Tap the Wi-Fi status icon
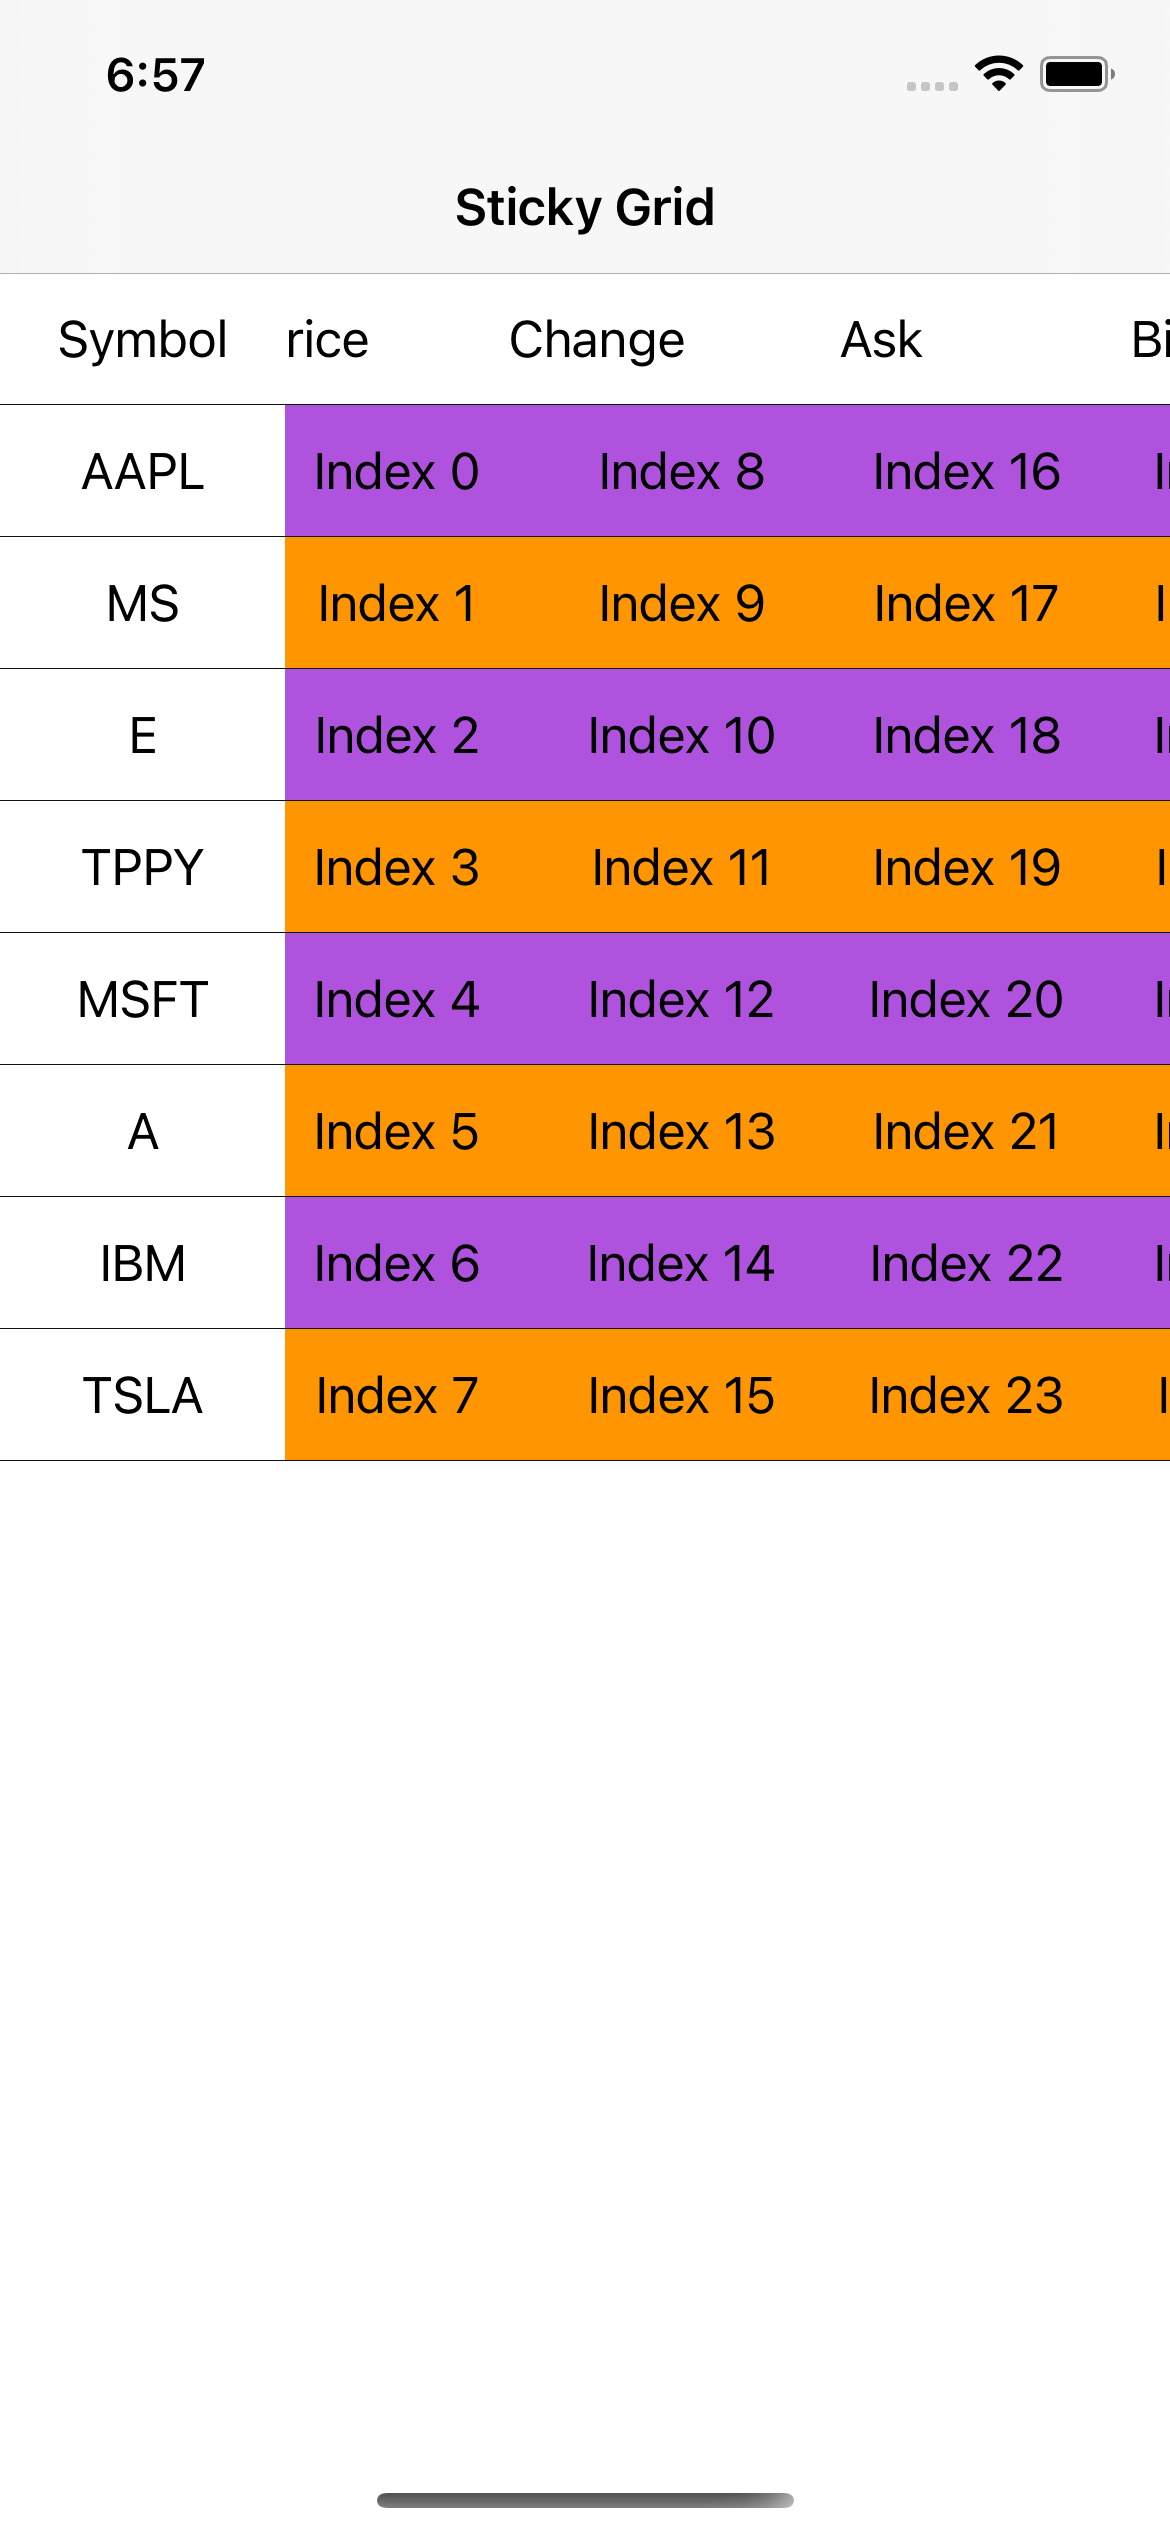1170x2532 pixels. (998, 74)
